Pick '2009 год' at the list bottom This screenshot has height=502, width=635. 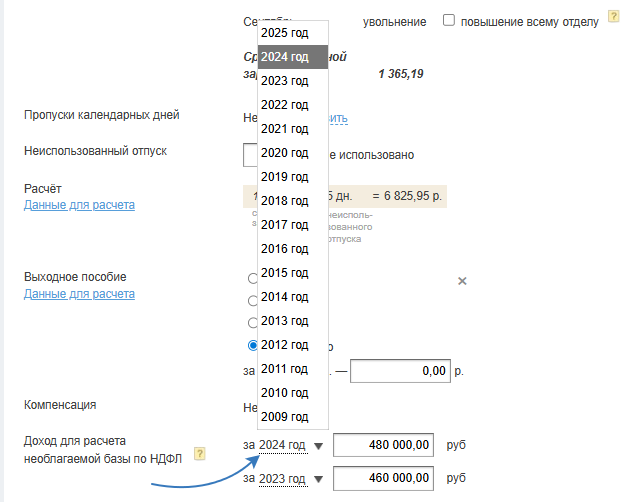pos(285,416)
